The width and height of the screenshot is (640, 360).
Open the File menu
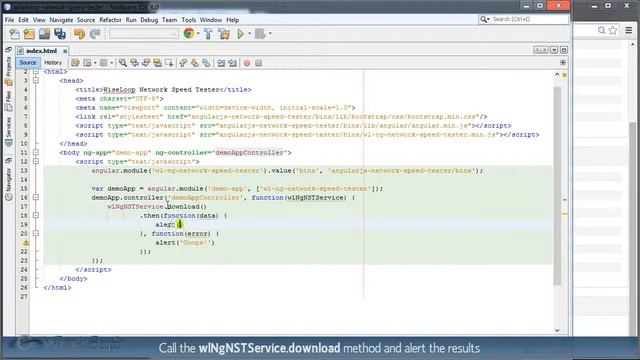[x=9, y=20]
